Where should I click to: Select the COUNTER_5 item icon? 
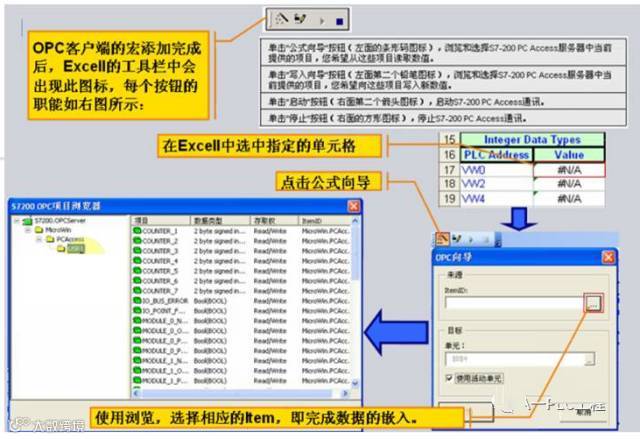coord(137,270)
